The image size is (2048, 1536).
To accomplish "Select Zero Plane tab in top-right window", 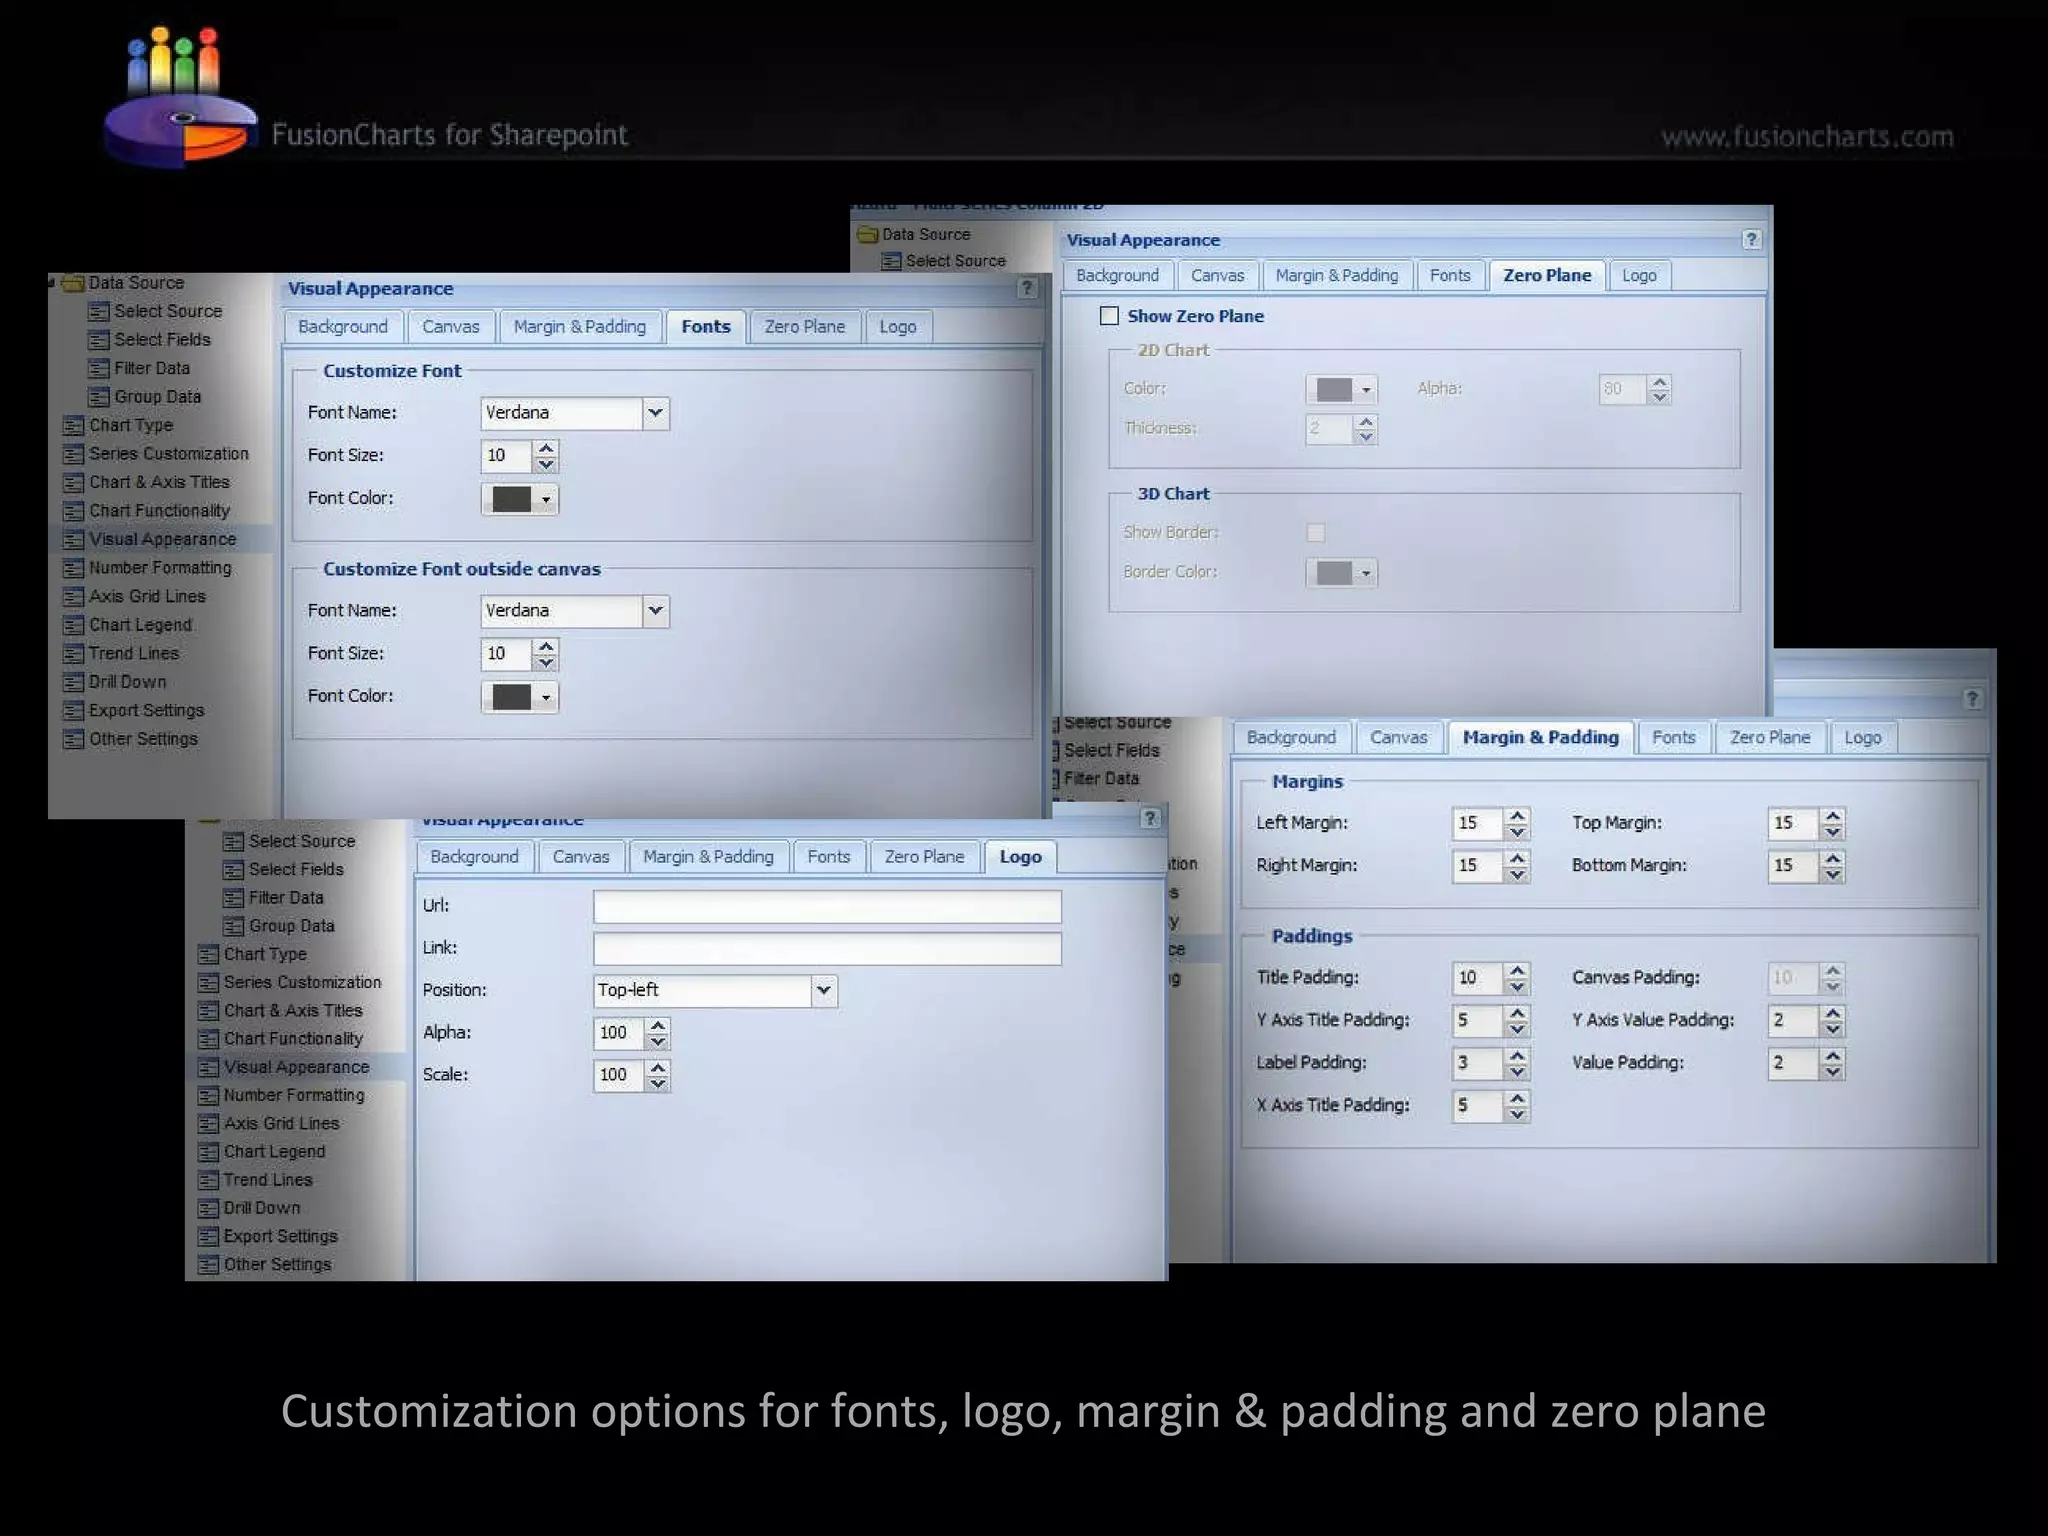I will click(1547, 275).
